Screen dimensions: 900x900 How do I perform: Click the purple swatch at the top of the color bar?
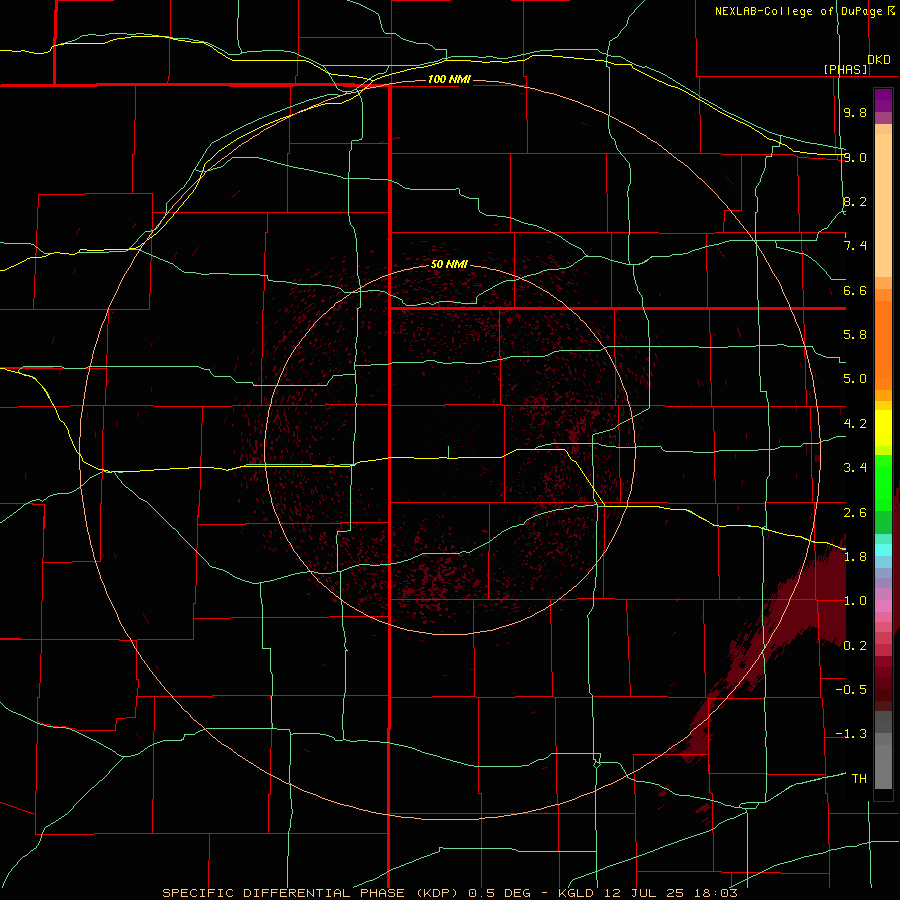point(883,100)
